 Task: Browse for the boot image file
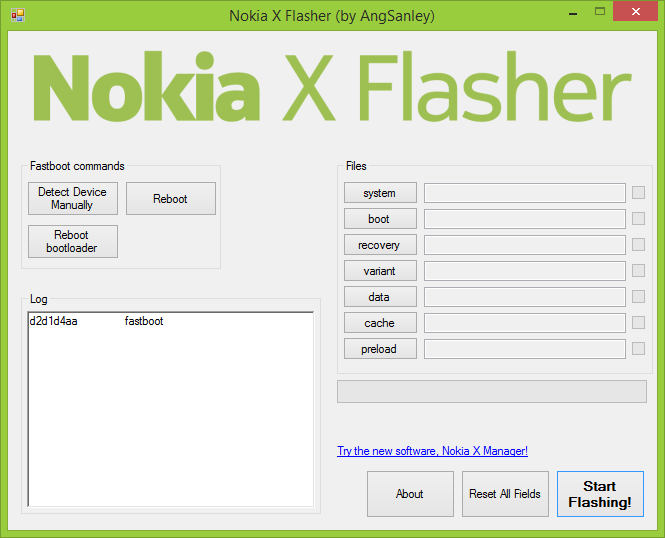(x=380, y=219)
